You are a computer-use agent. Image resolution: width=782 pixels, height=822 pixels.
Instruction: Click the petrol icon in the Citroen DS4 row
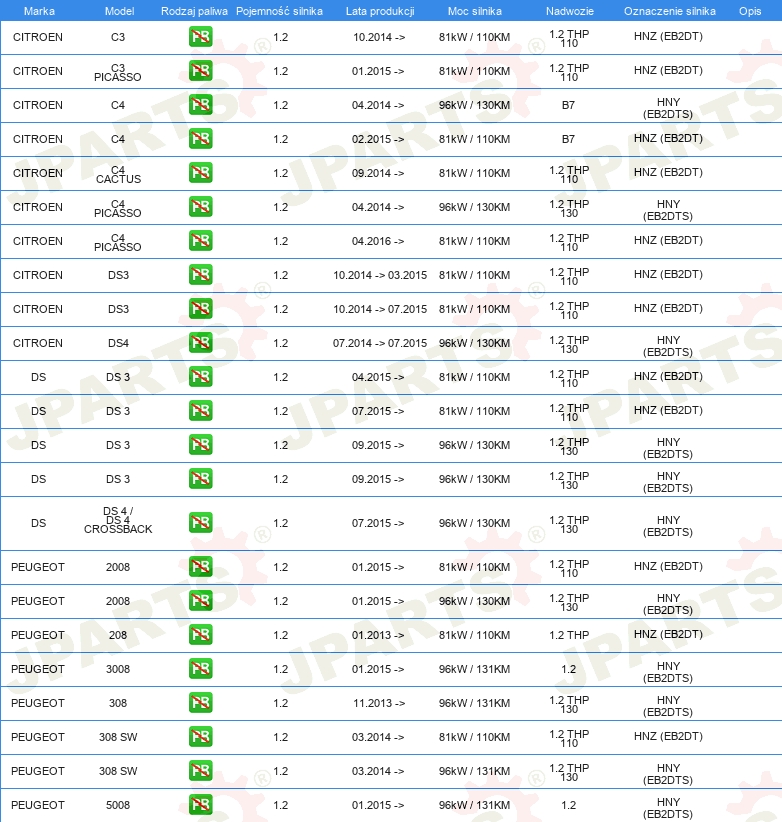pos(201,343)
